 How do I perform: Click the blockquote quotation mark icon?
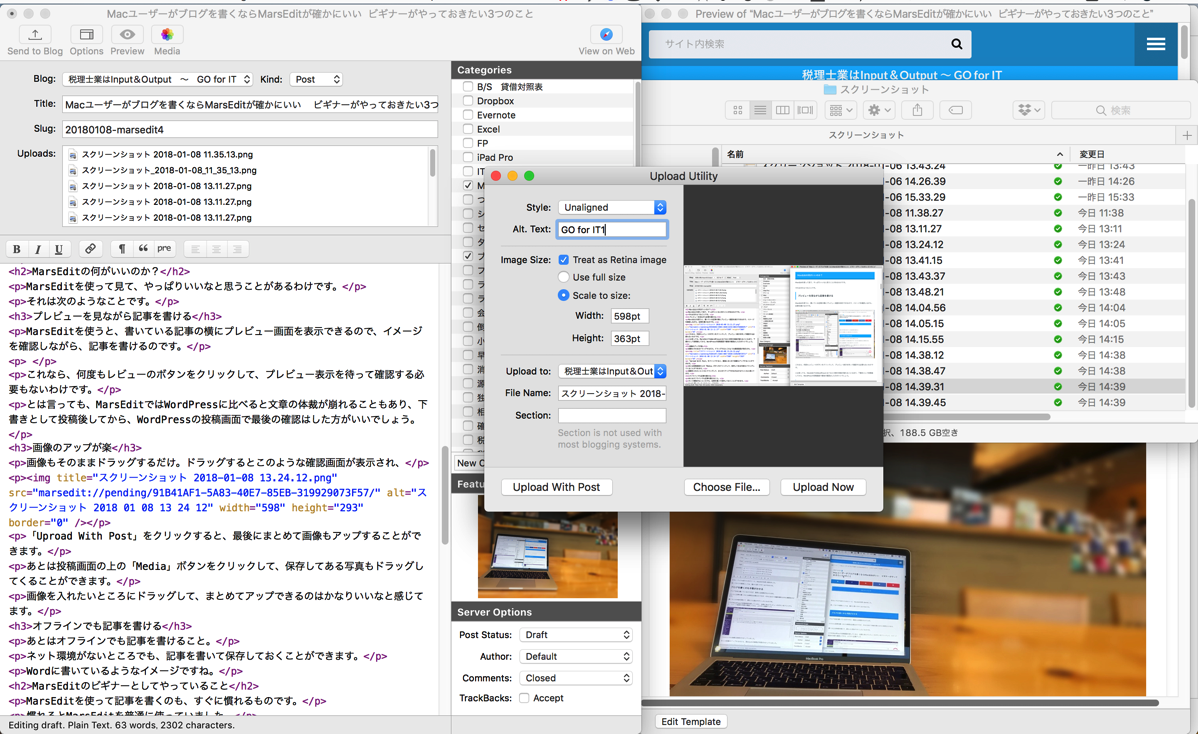pyautogui.click(x=143, y=249)
